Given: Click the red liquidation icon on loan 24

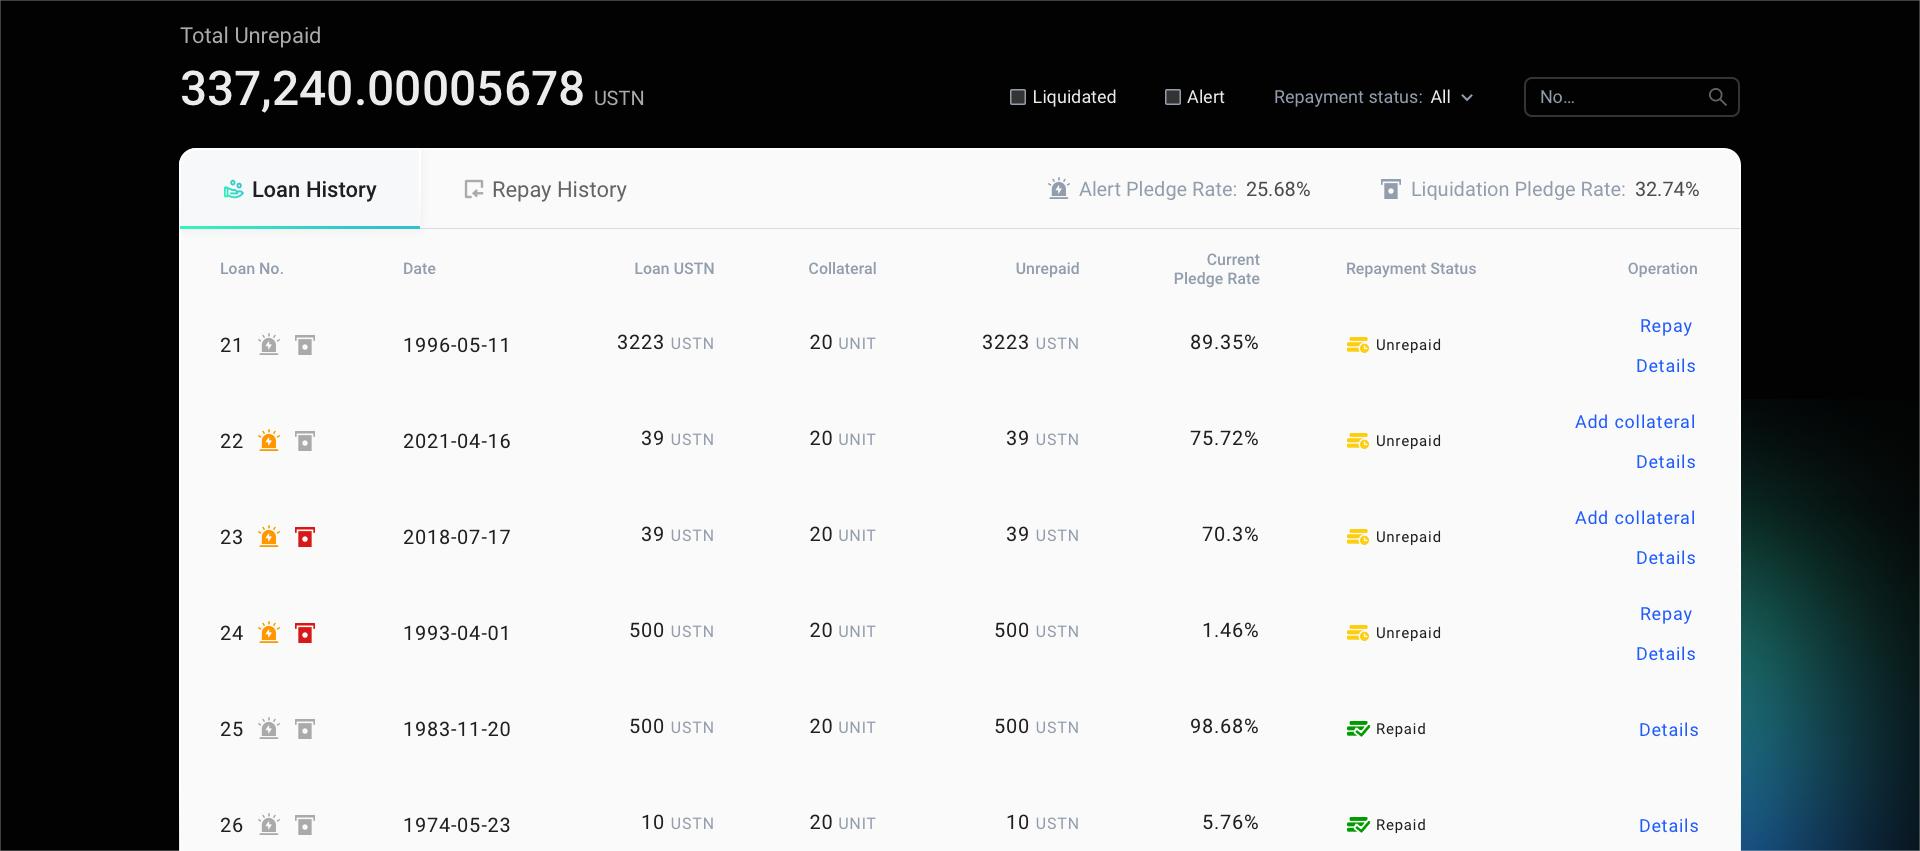Looking at the screenshot, I should click(x=305, y=633).
